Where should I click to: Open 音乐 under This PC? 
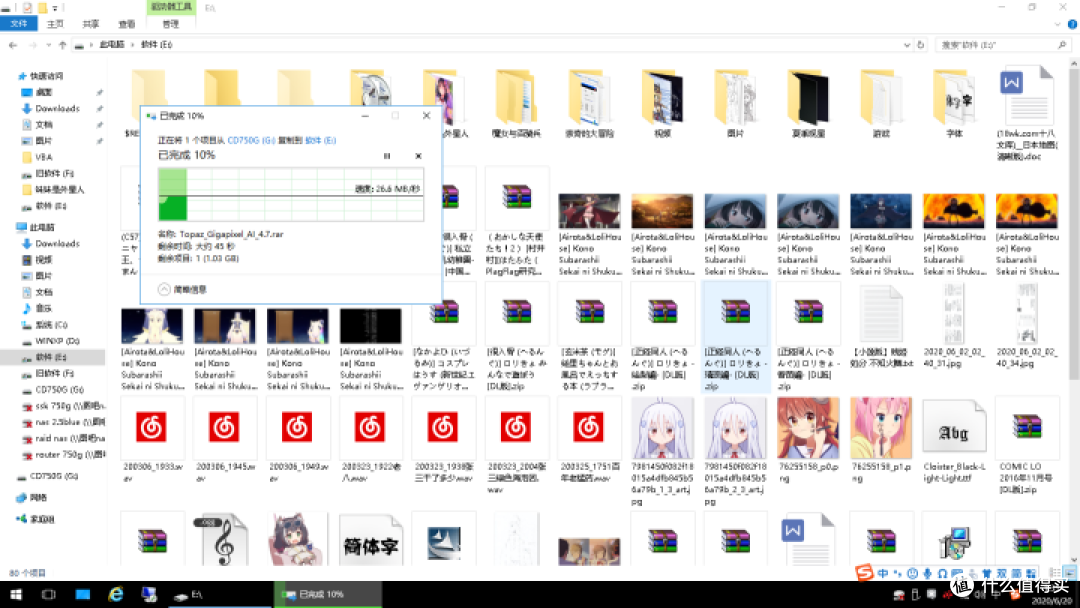pos(44,308)
